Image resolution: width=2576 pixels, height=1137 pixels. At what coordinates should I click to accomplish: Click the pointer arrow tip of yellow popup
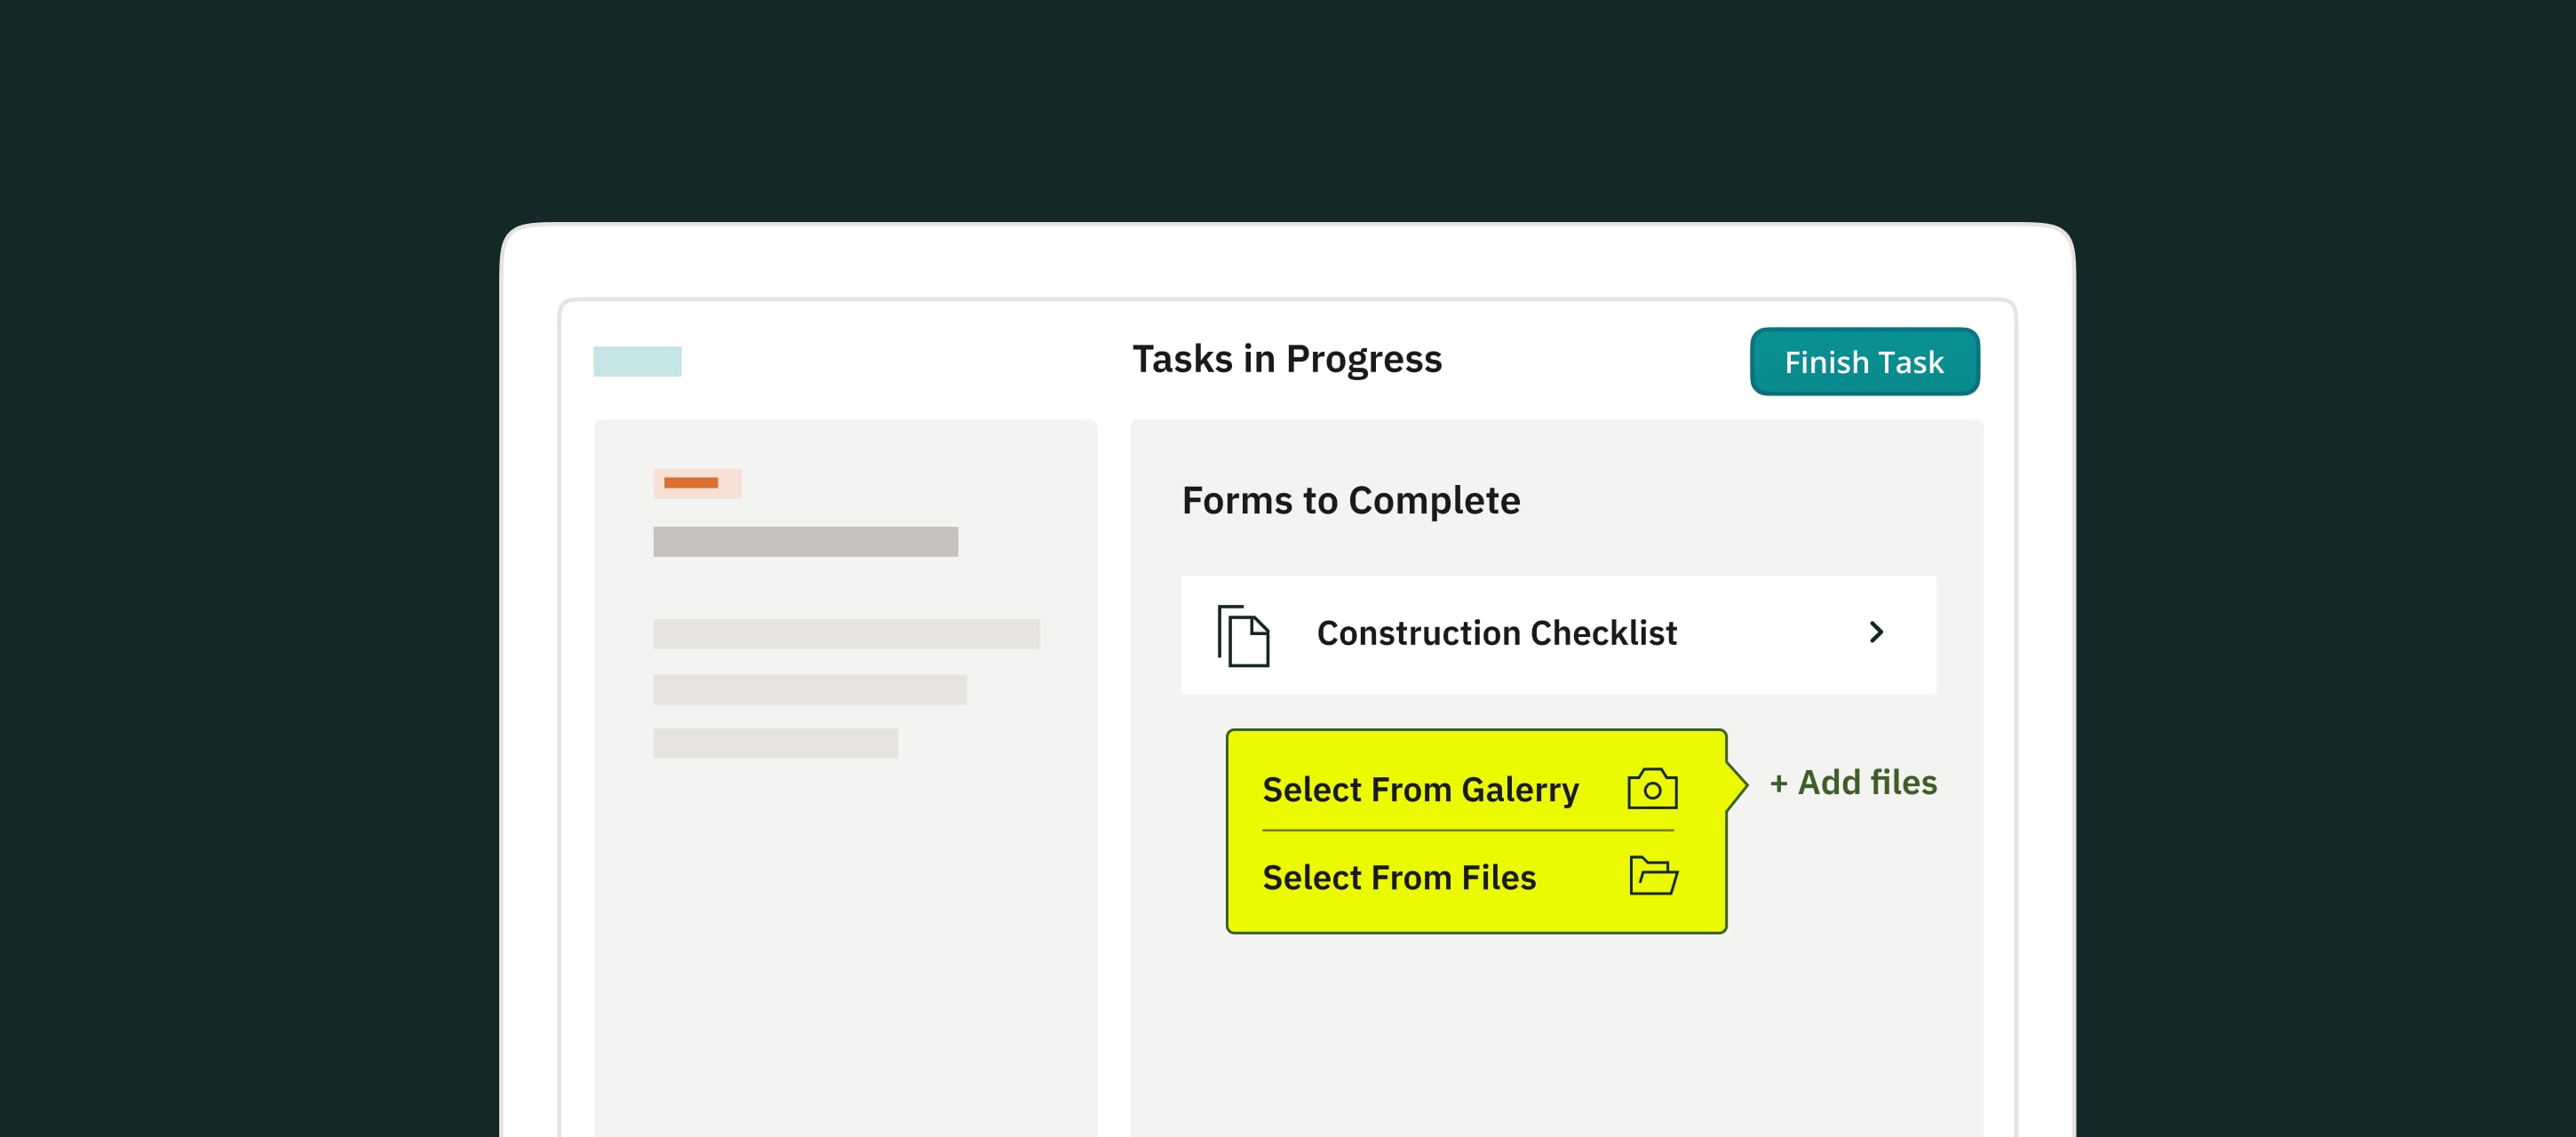1741,784
